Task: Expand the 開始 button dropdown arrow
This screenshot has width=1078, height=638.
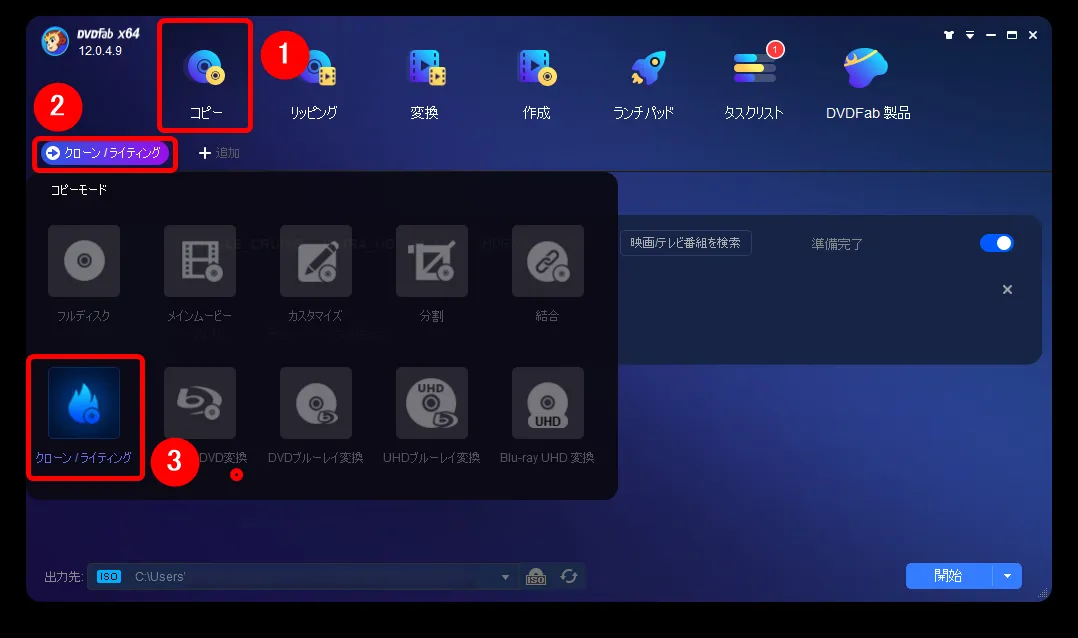Action: pos(1008,576)
